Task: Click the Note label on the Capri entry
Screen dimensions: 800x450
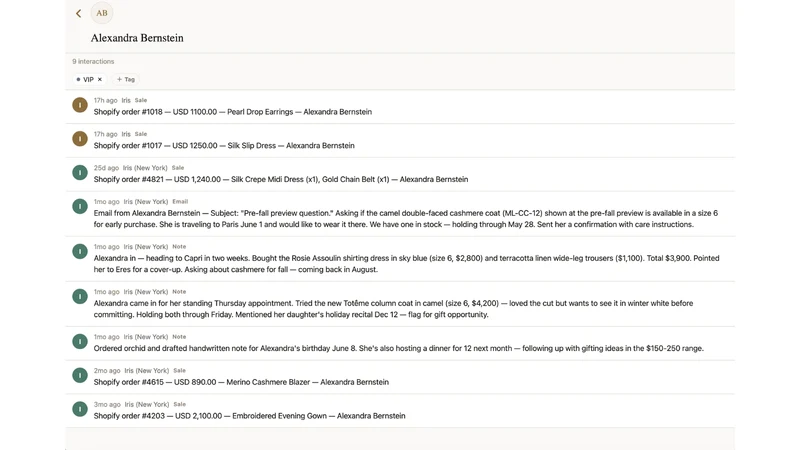Action: click(179, 246)
